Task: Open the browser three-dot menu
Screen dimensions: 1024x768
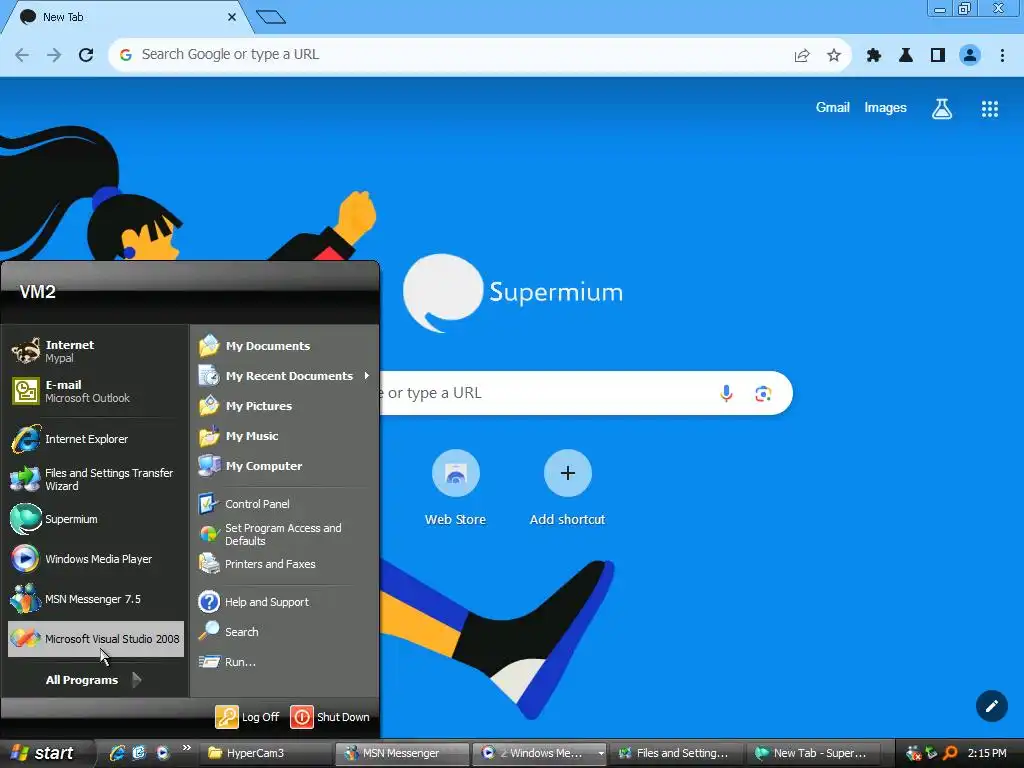Action: click(x=1002, y=55)
